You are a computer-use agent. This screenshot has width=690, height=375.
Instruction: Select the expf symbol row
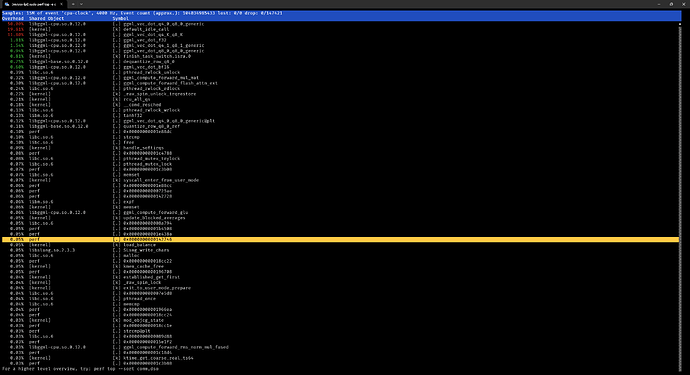[x=341, y=202]
